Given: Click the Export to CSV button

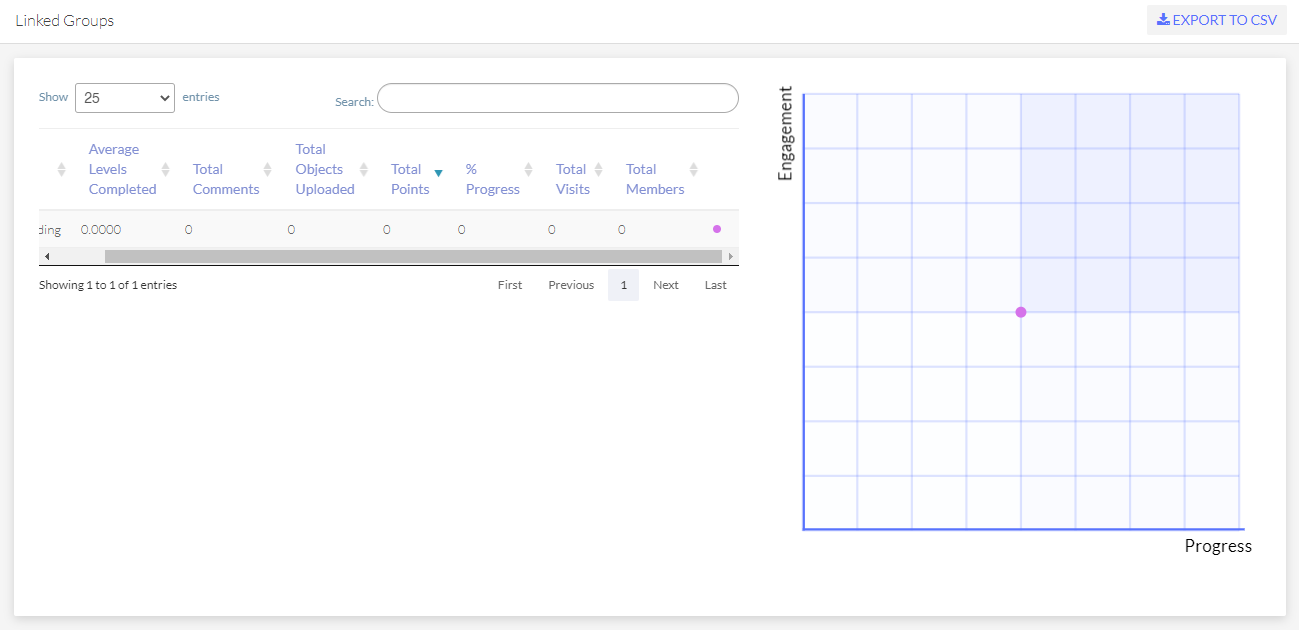Looking at the screenshot, I should tap(1216, 20).
